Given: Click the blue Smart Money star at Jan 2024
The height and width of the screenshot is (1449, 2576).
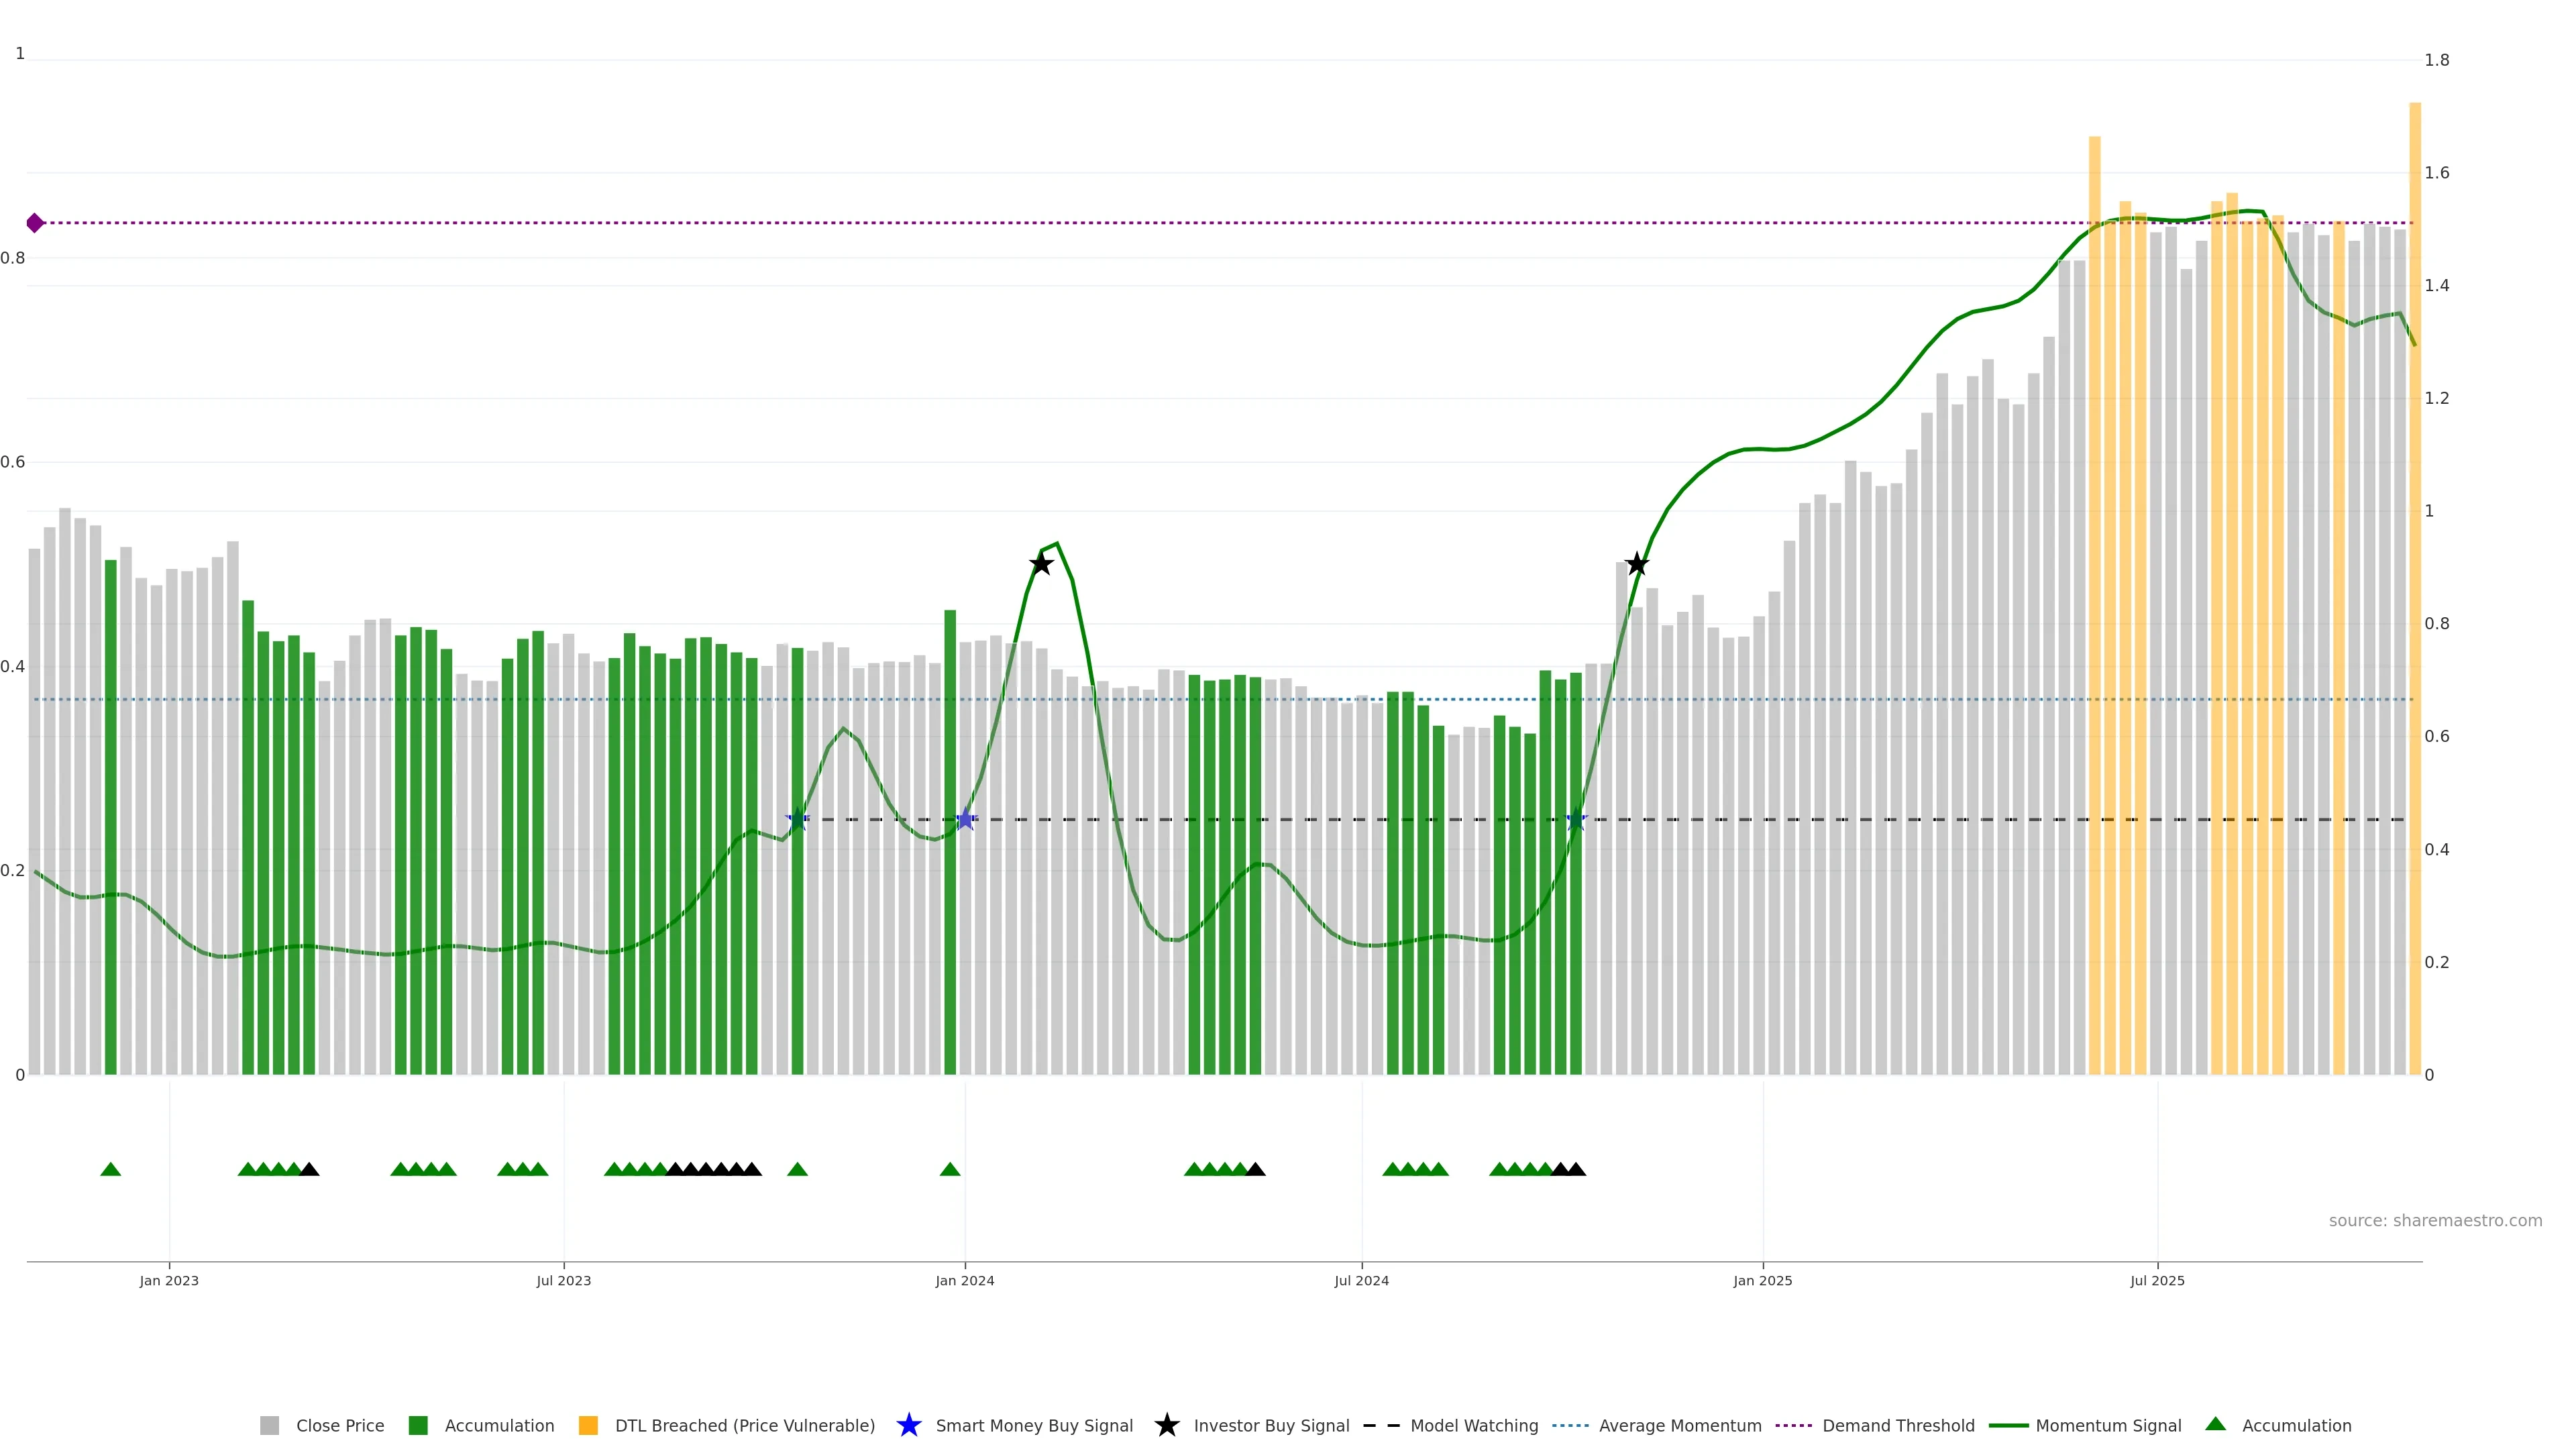Looking at the screenshot, I should tap(965, 820).
